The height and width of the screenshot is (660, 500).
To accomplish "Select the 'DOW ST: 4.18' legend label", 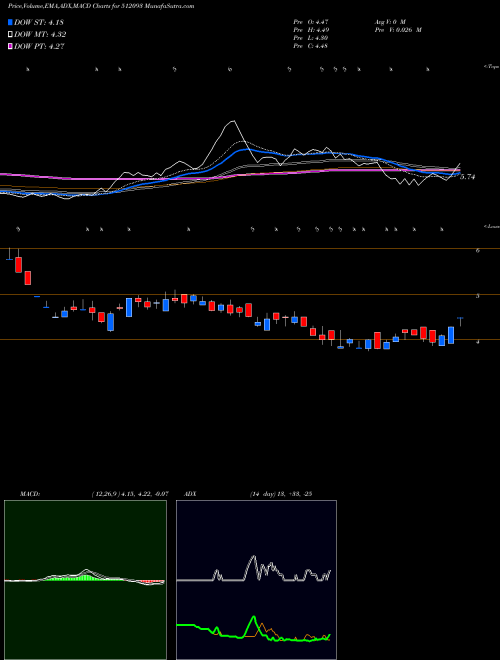I will pos(39,22).
